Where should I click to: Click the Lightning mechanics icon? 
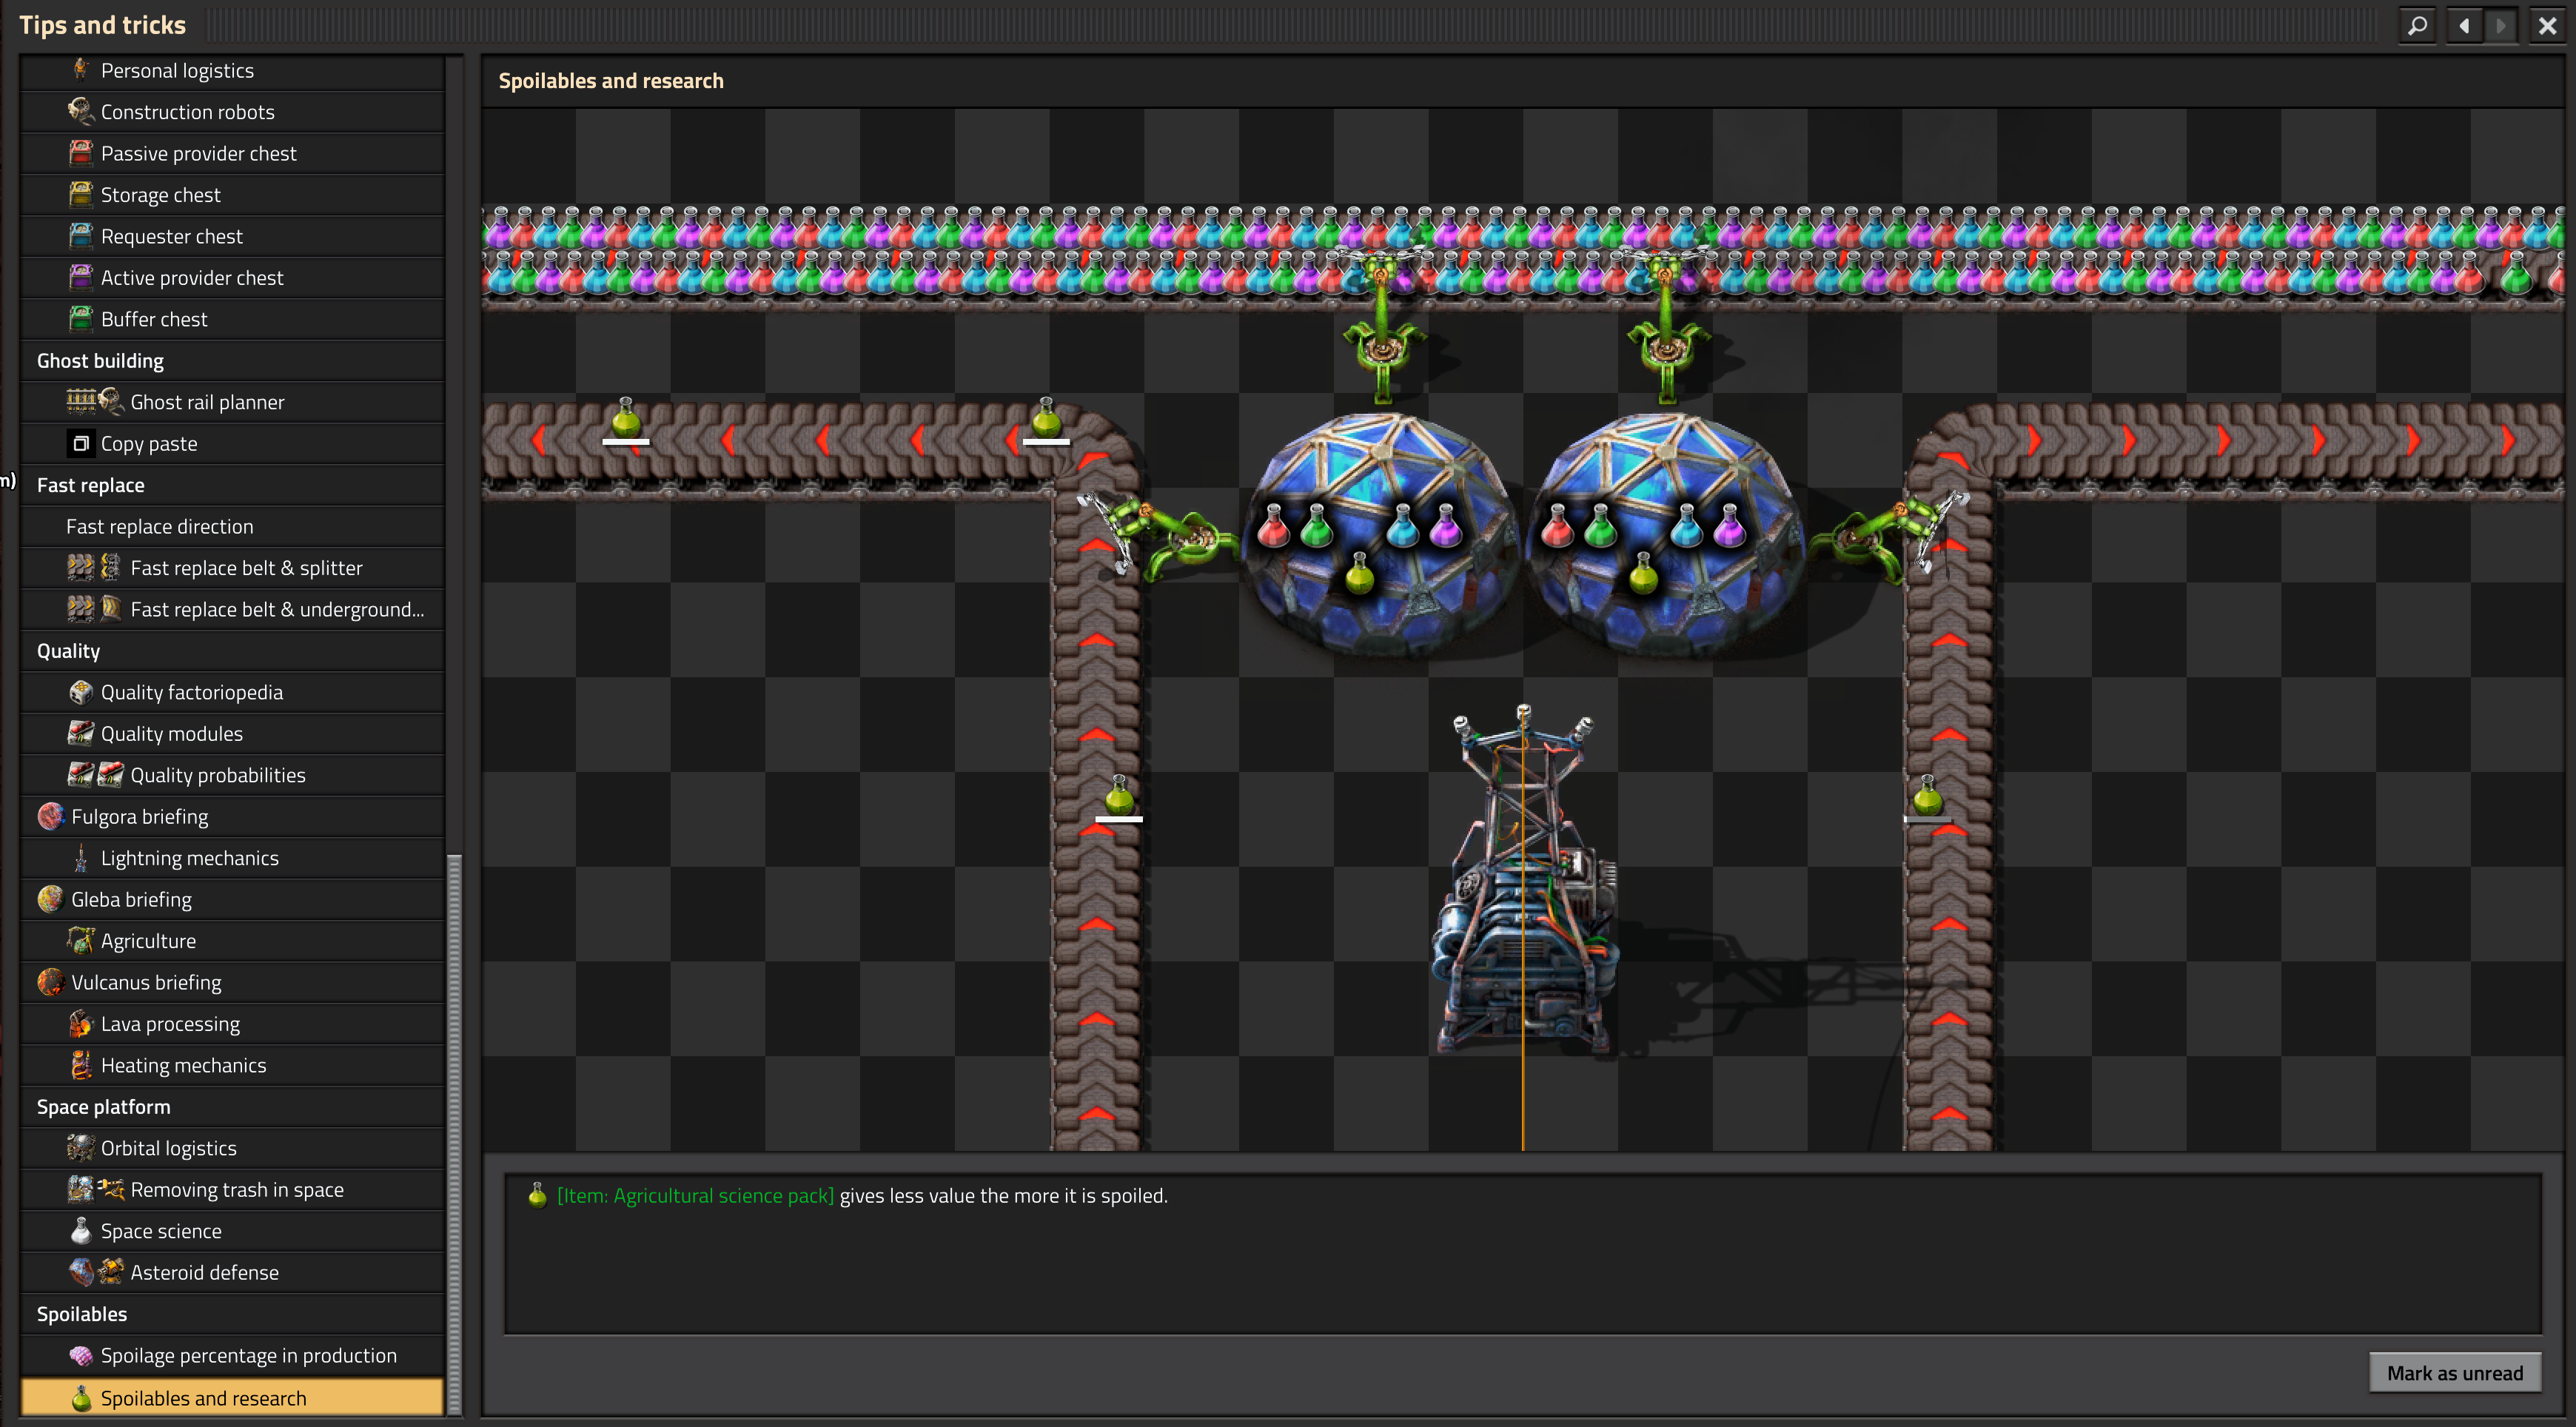[81, 858]
